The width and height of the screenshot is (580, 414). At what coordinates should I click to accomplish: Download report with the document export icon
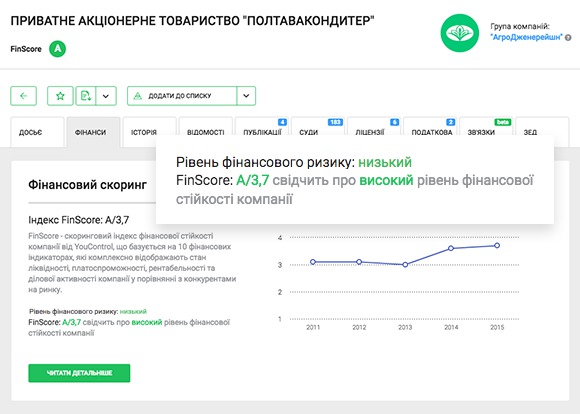click(86, 96)
